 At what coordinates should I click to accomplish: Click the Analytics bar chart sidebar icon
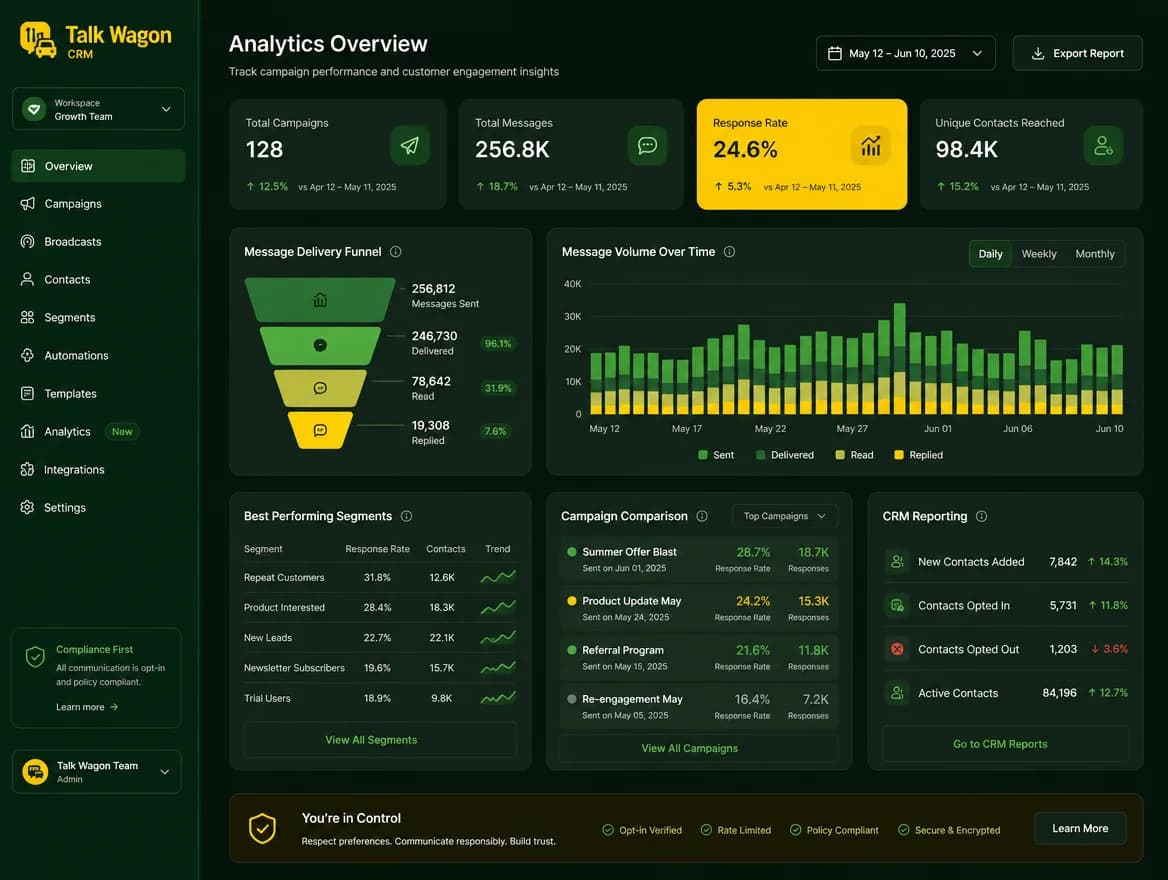click(x=28, y=431)
